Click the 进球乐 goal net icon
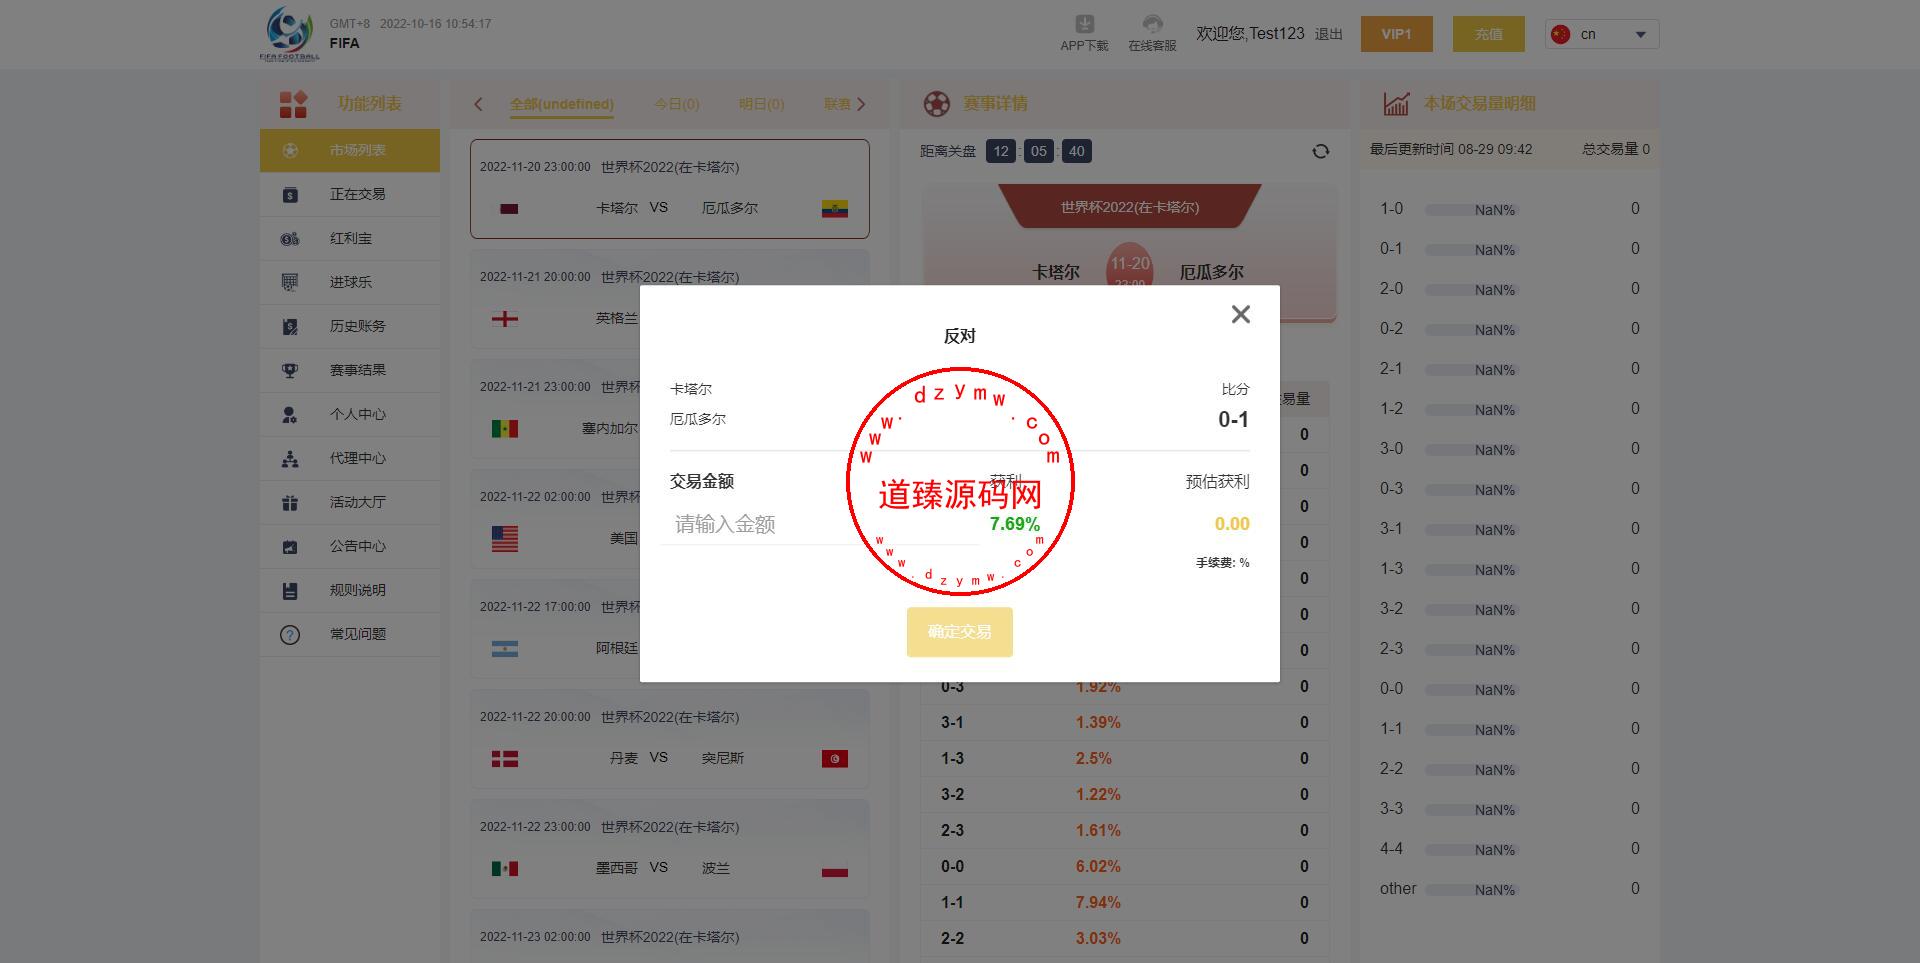1920x963 pixels. pos(290,282)
